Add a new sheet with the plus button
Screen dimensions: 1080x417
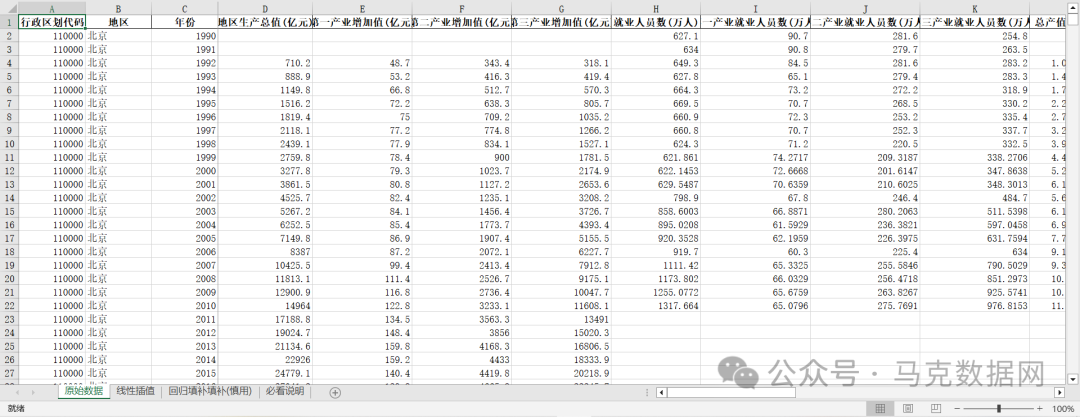pos(335,392)
